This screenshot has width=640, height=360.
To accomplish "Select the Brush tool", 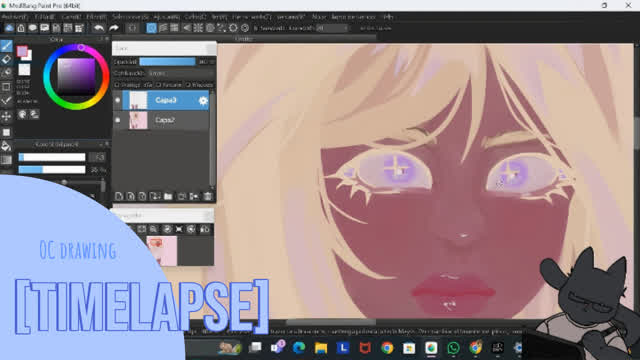I will (6, 46).
